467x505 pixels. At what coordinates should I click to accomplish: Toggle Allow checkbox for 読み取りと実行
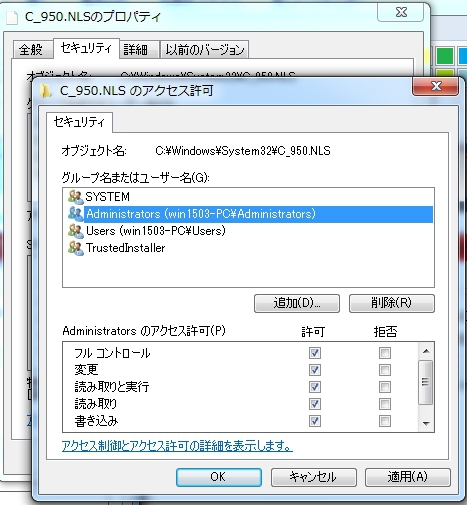(x=315, y=387)
